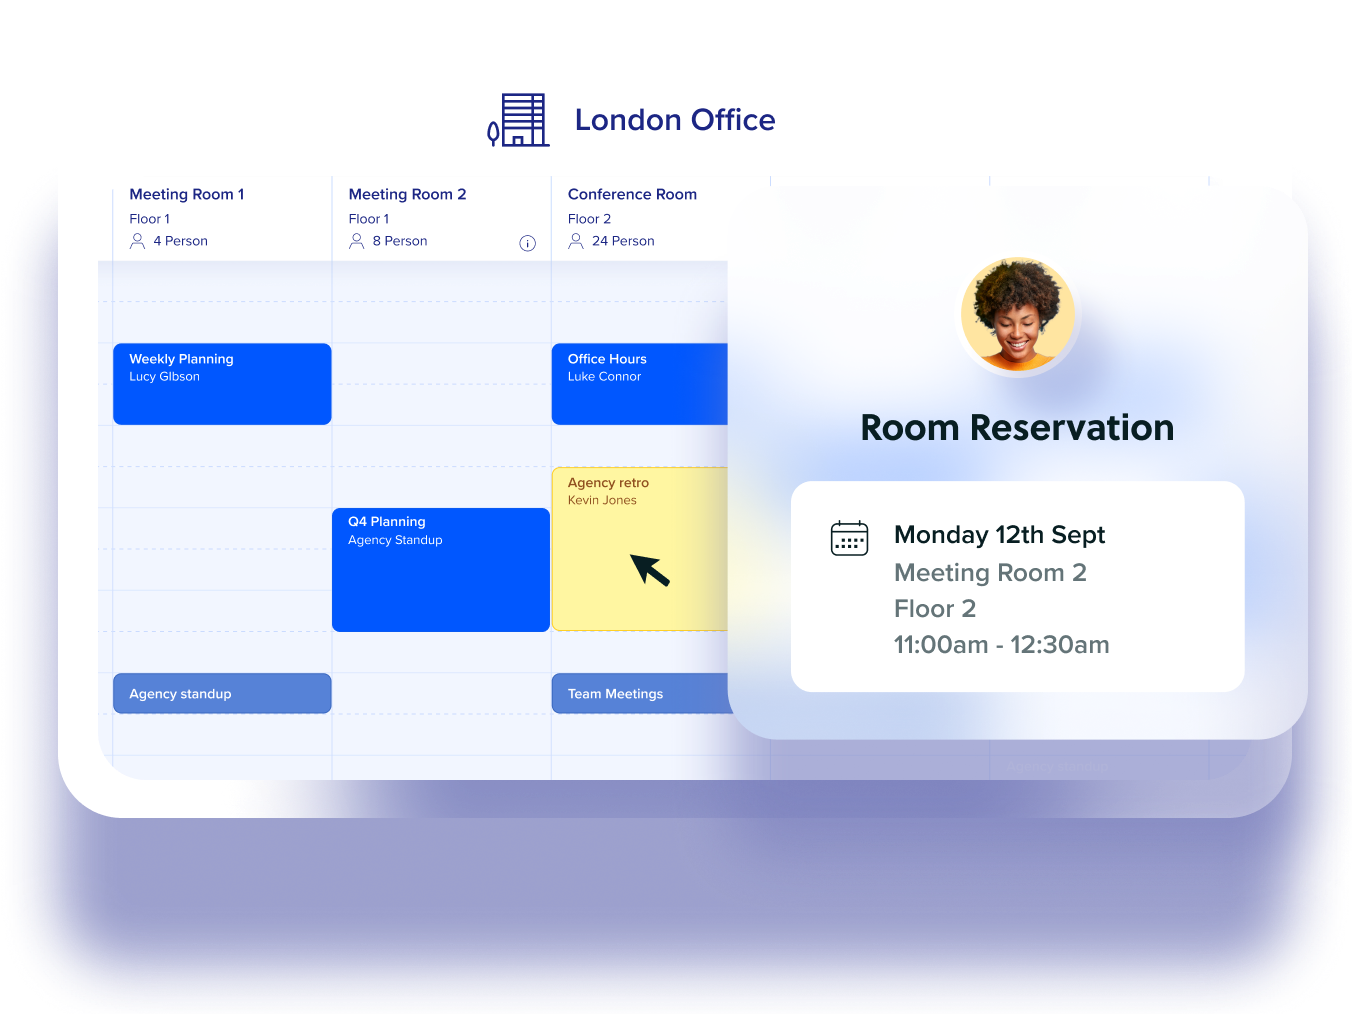The image size is (1352, 1014).
Task: Click the person icon beside 4 Person
Action: point(138,241)
